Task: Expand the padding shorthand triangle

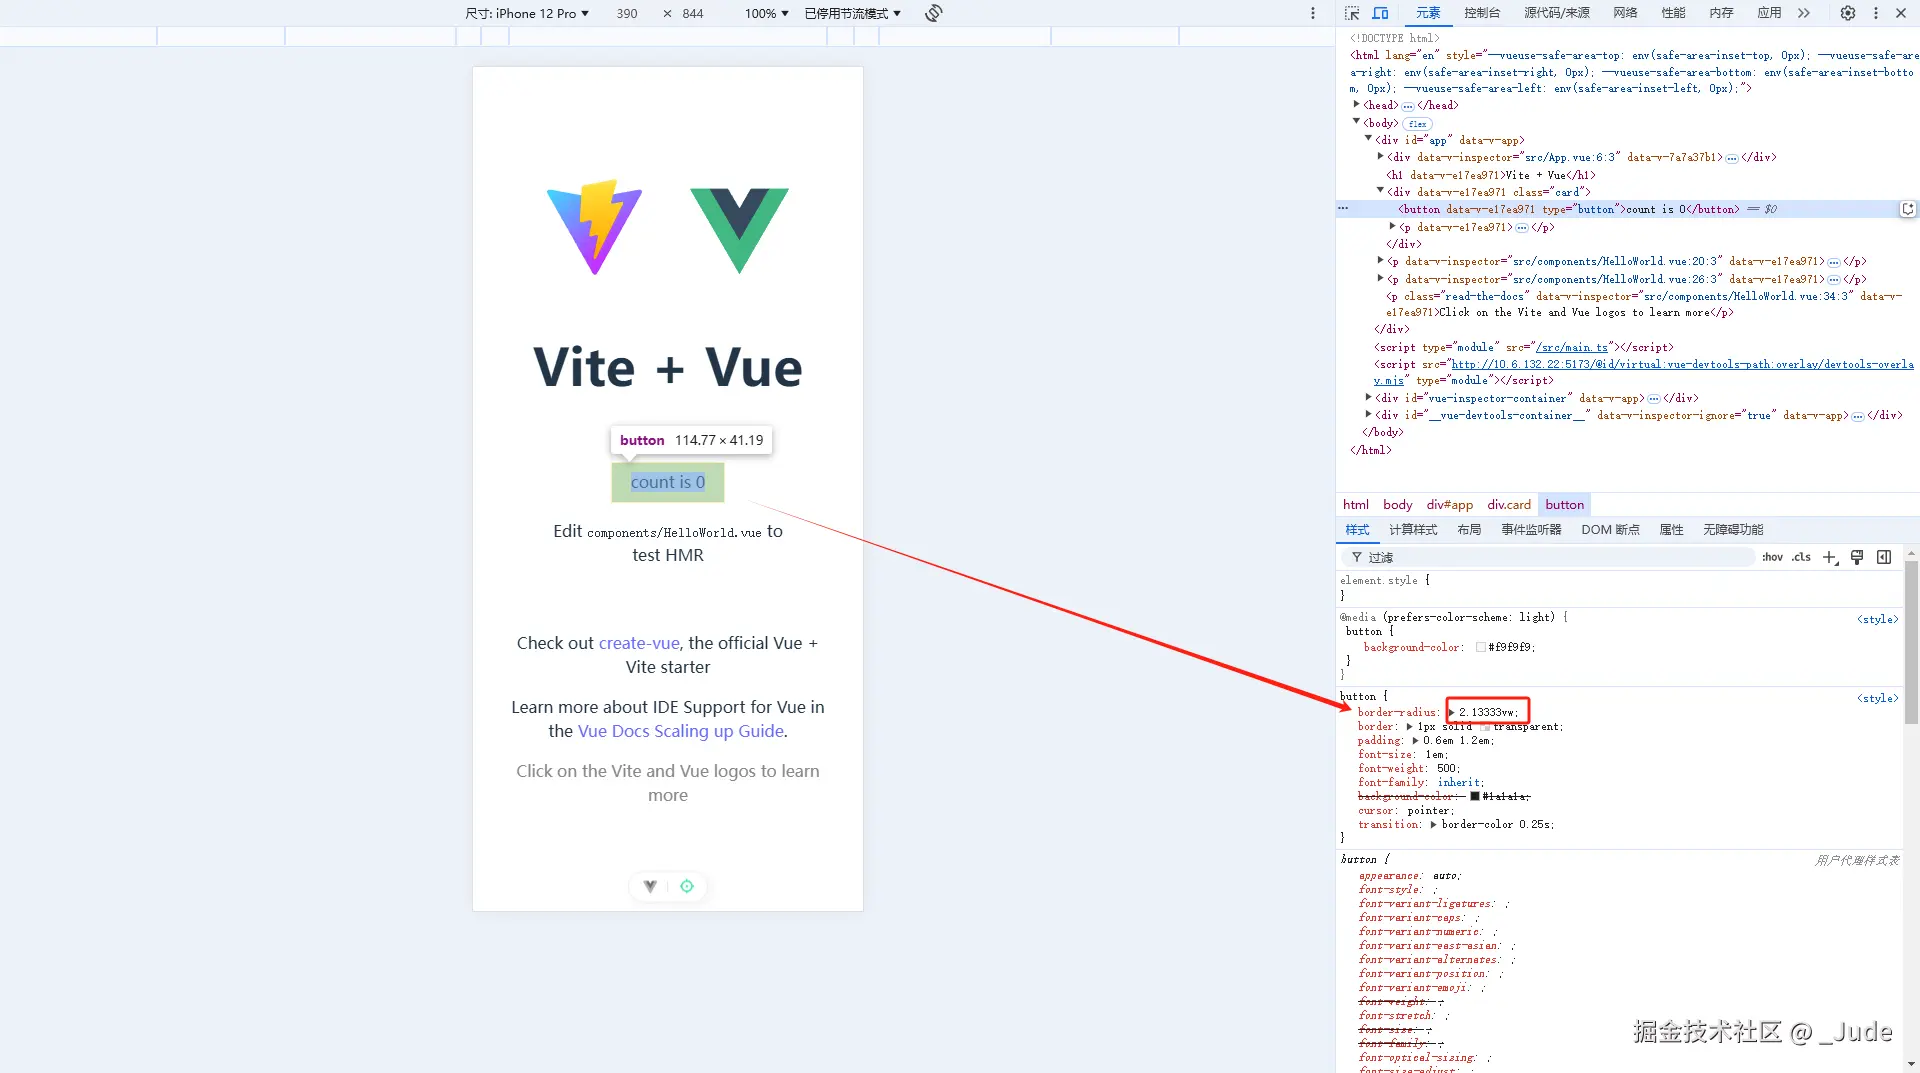Action: (1415, 741)
